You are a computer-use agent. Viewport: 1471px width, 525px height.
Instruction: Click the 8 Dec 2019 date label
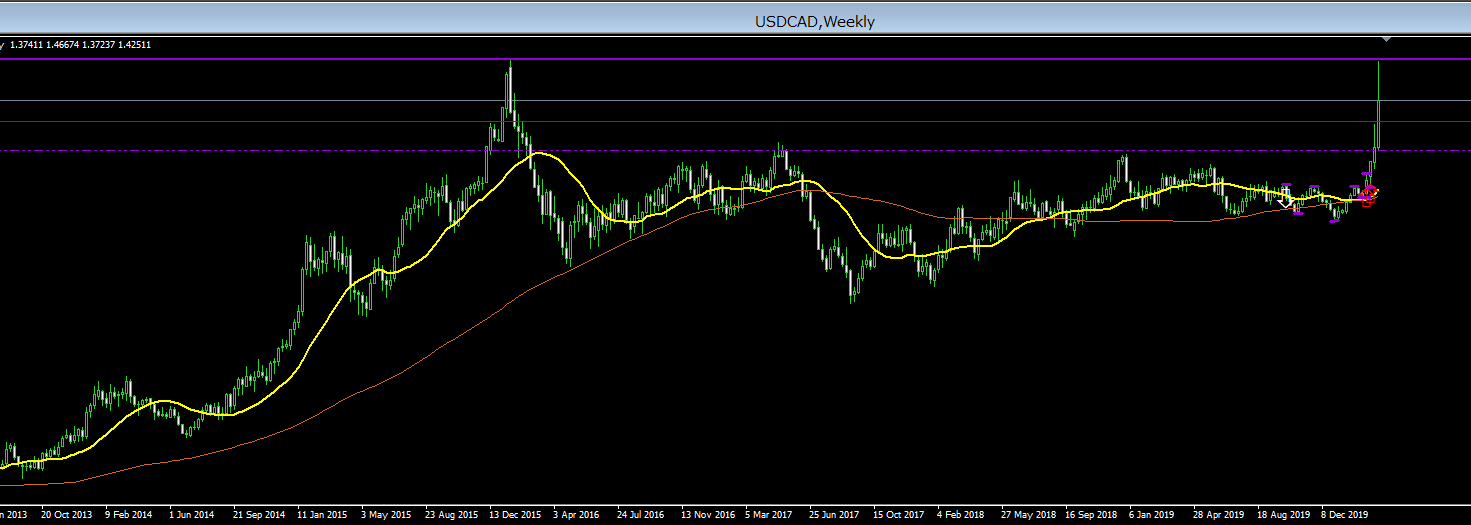coord(1347,515)
